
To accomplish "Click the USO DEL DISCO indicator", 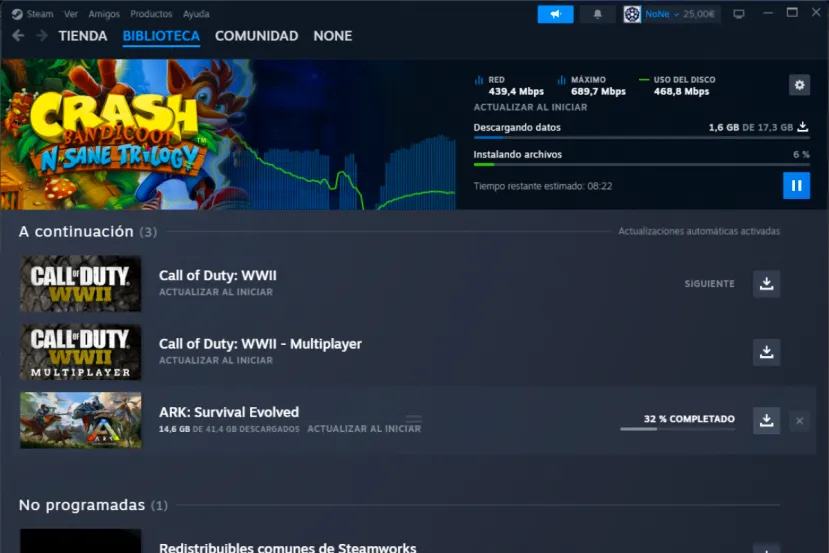I will (x=678, y=86).
